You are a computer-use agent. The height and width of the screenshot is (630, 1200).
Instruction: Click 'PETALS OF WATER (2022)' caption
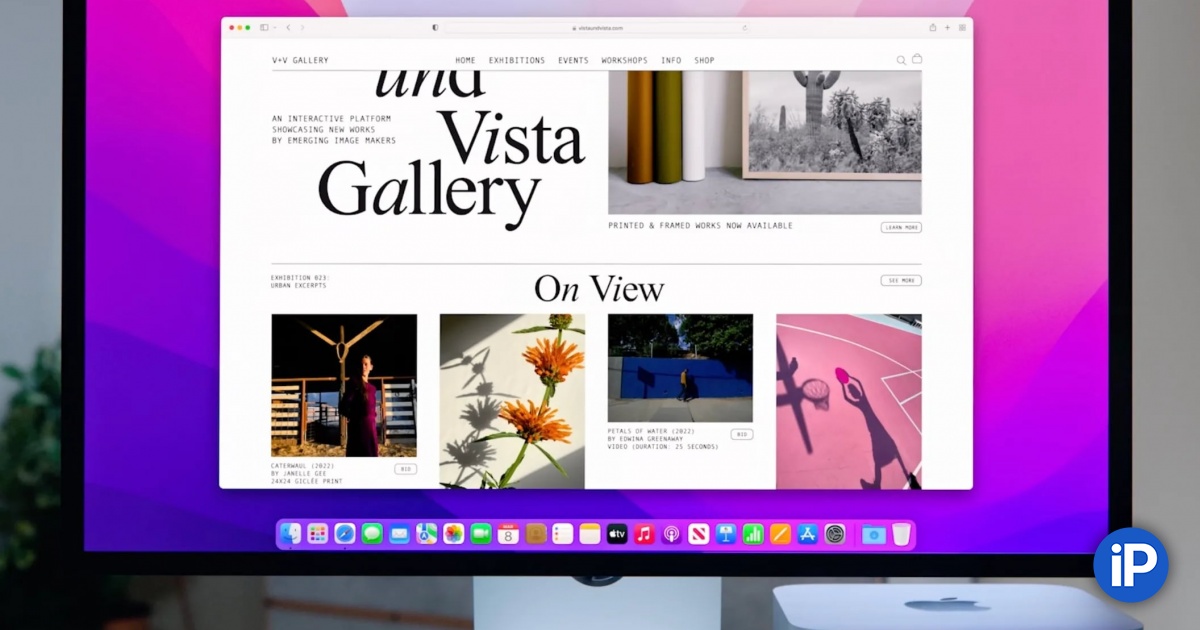[x=652, y=431]
